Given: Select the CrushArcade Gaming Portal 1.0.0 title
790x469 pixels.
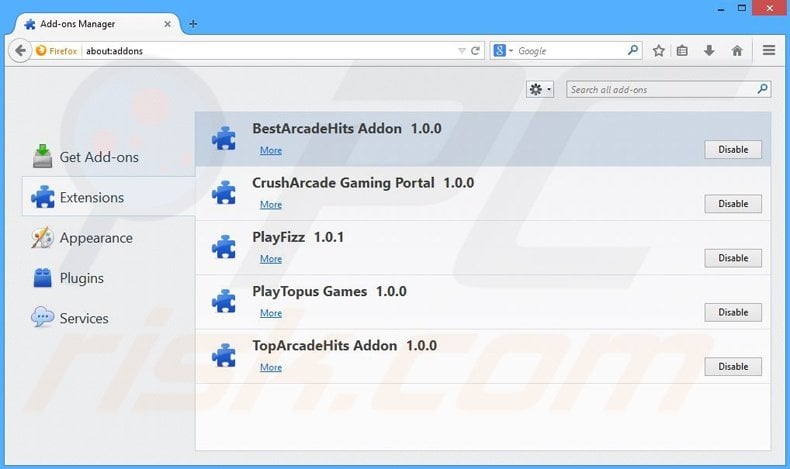Looking at the screenshot, I should 363,183.
